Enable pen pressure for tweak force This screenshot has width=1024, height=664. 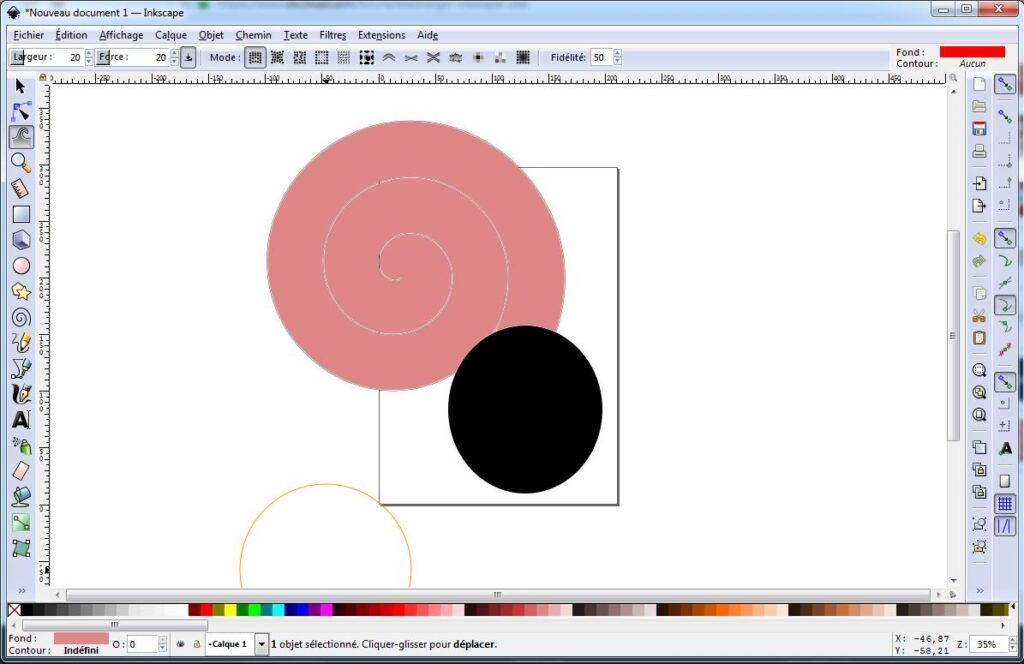186,57
